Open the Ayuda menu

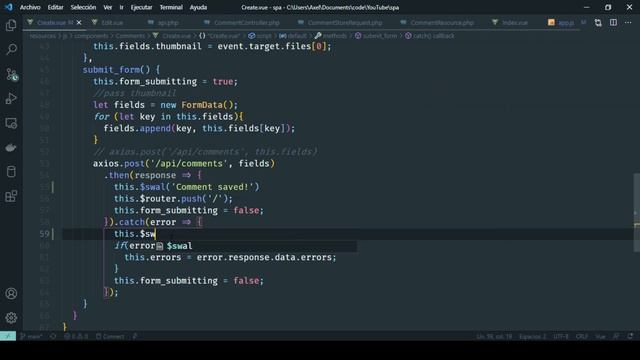[x=198, y=7]
